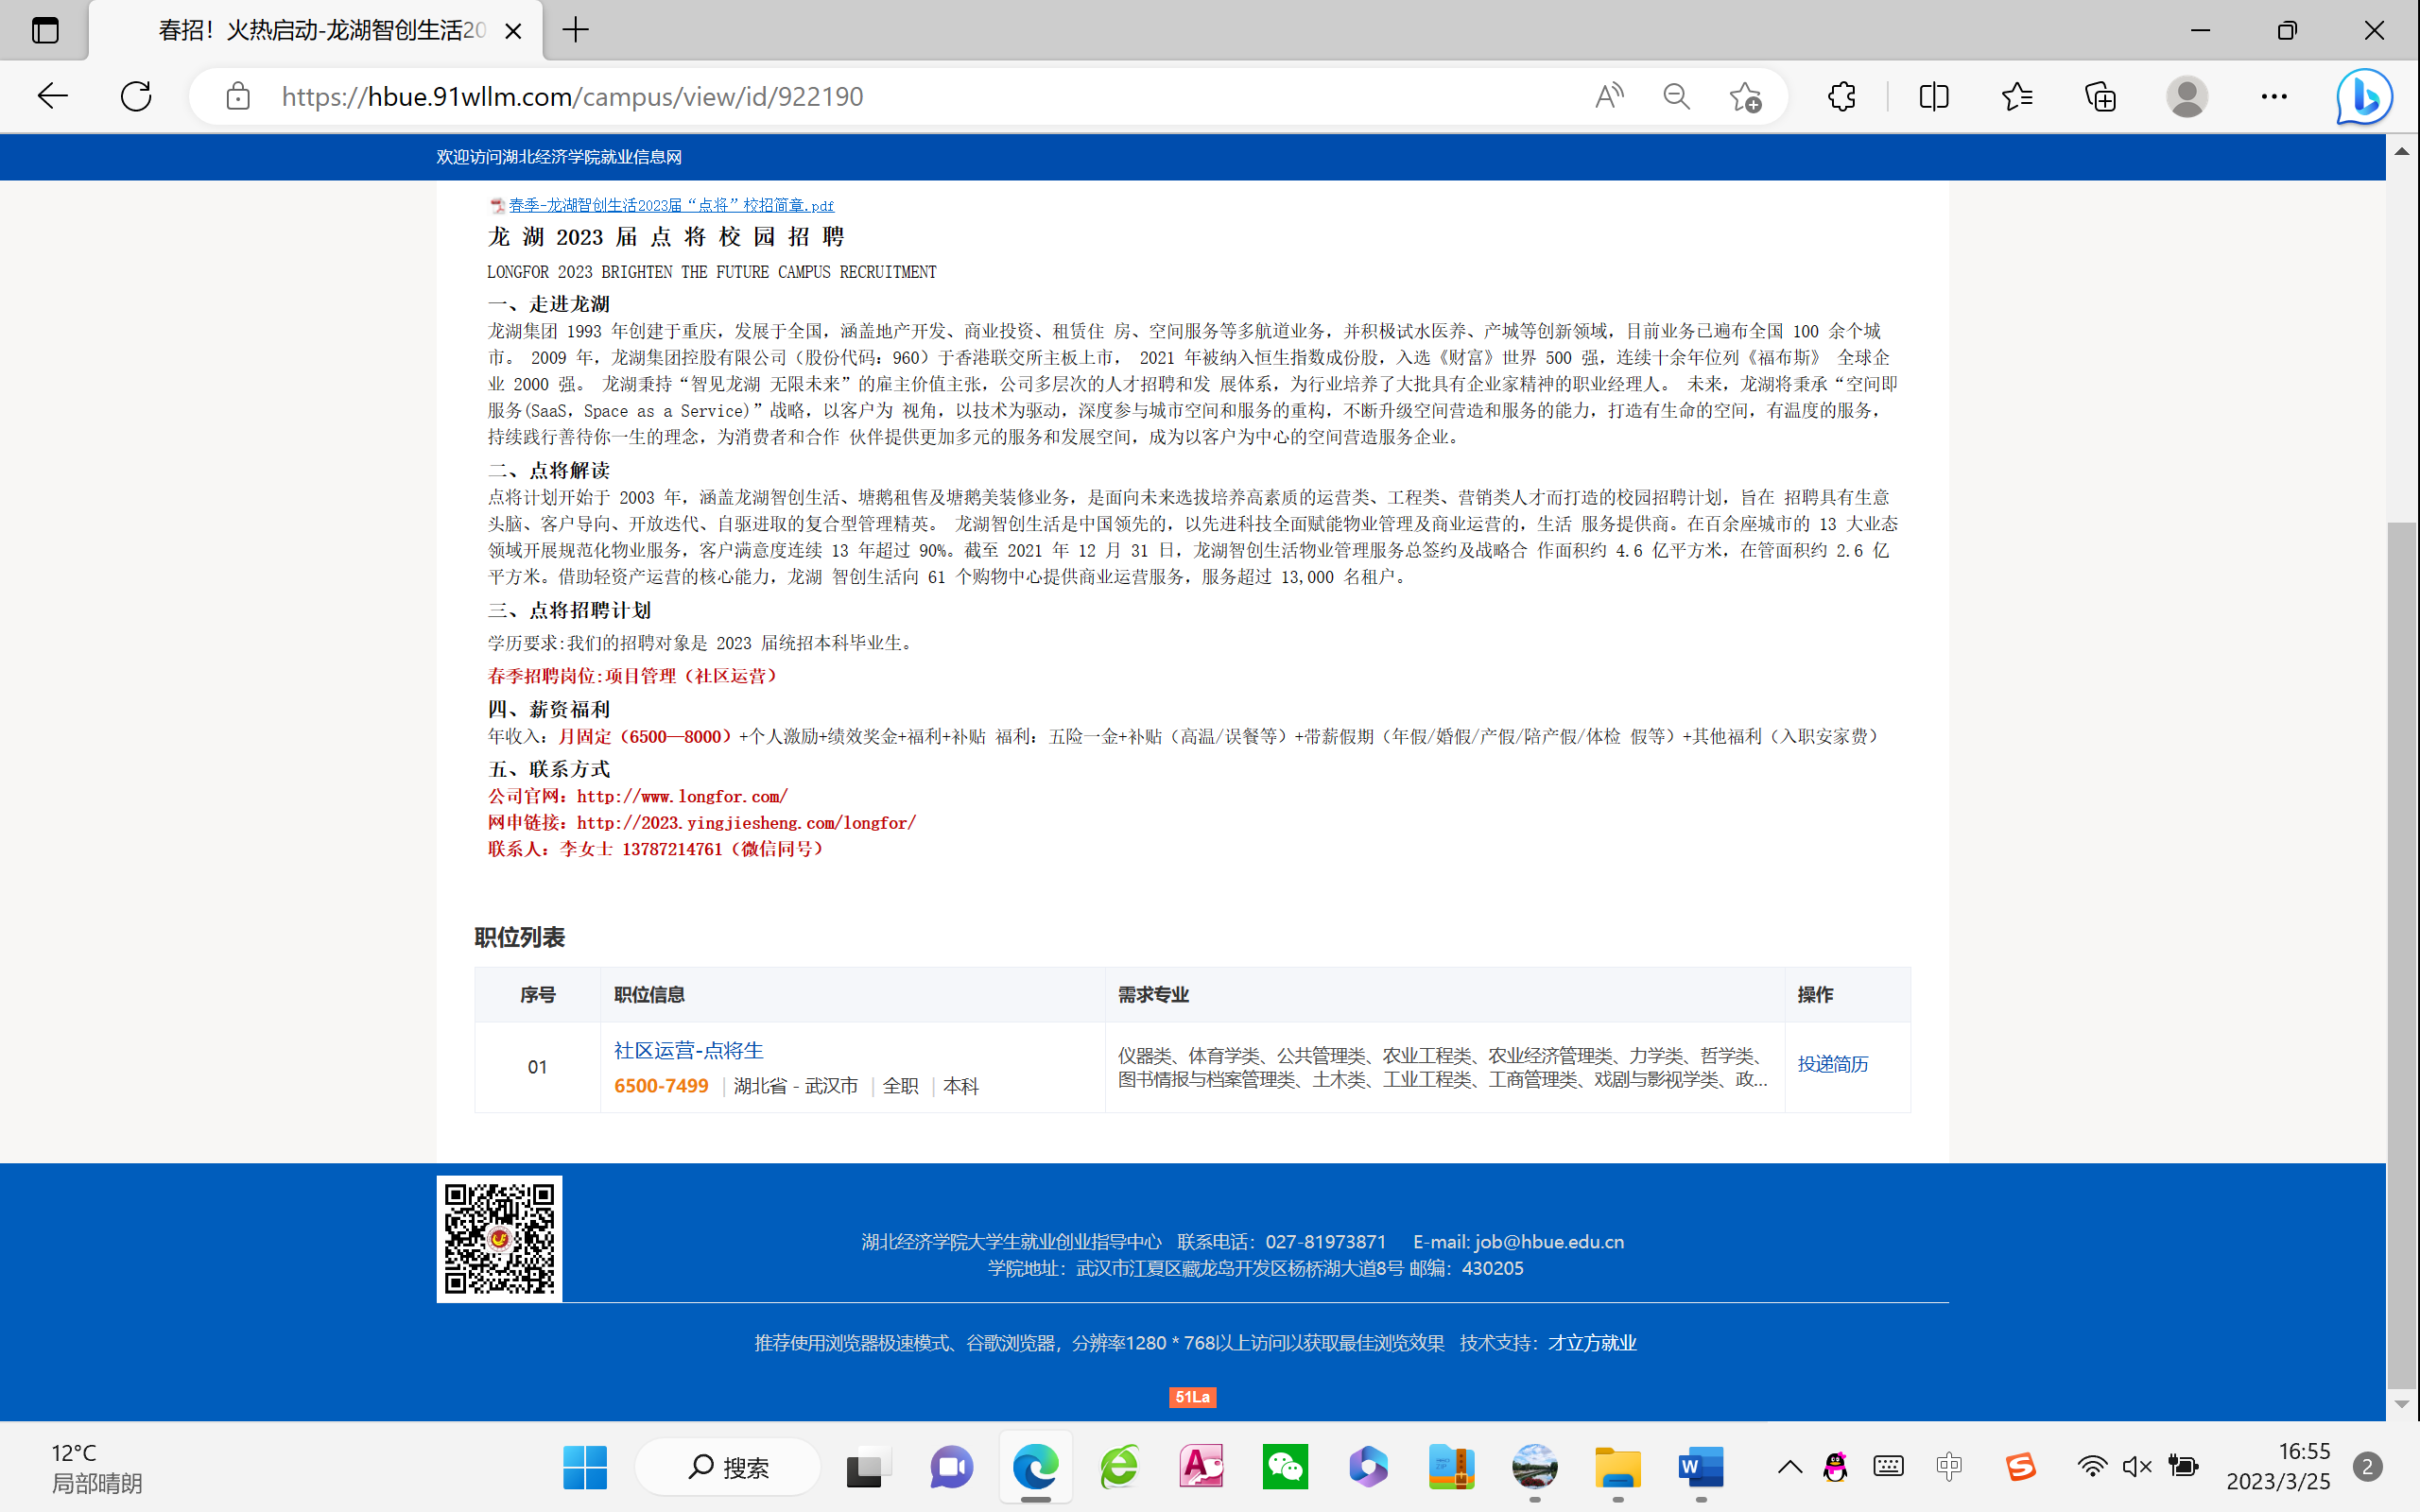Open a new tab with plus button
This screenshot has height=1512, width=2420.
[576, 30]
